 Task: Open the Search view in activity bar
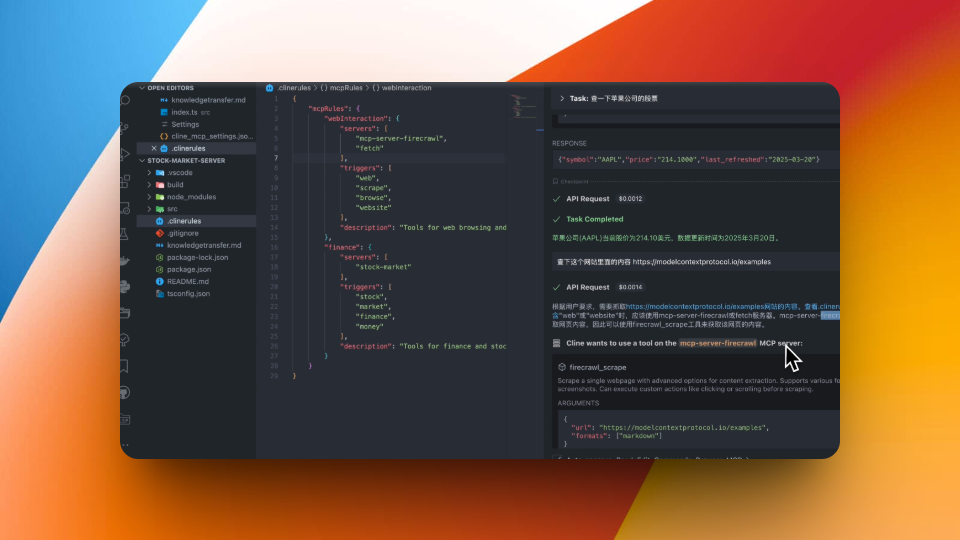click(x=126, y=101)
